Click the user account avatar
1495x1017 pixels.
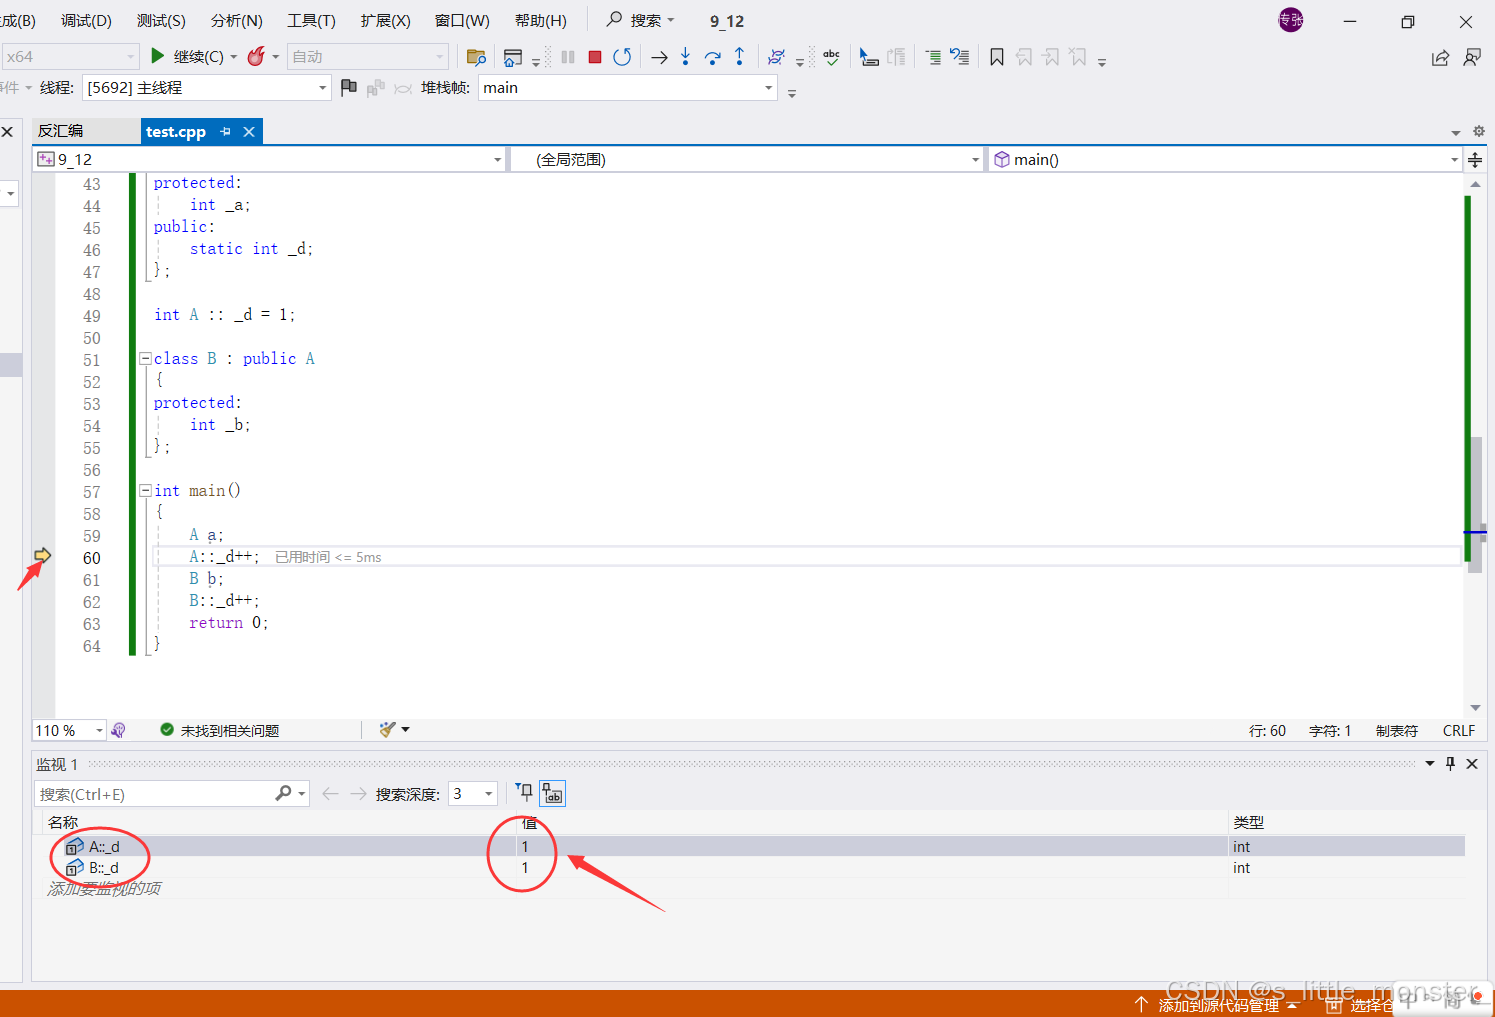tap(1291, 20)
